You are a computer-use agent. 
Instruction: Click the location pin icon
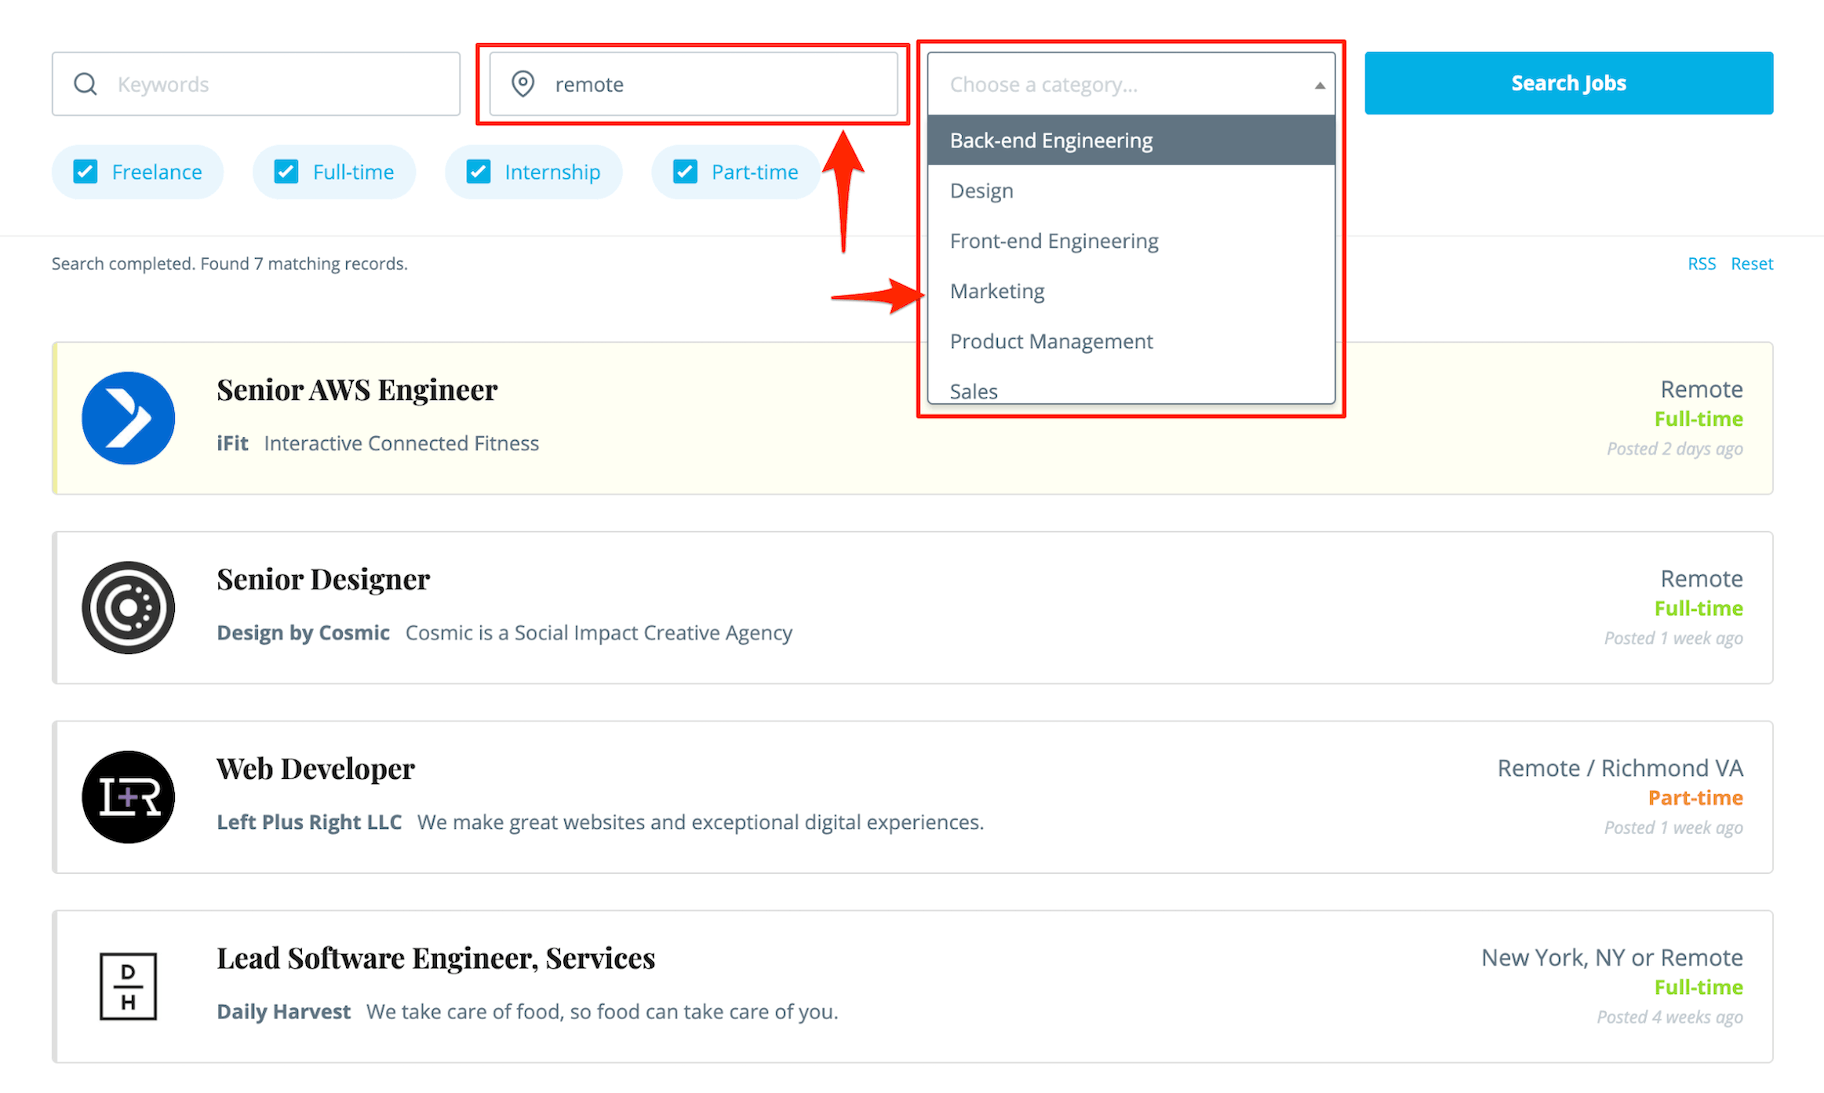coord(522,84)
